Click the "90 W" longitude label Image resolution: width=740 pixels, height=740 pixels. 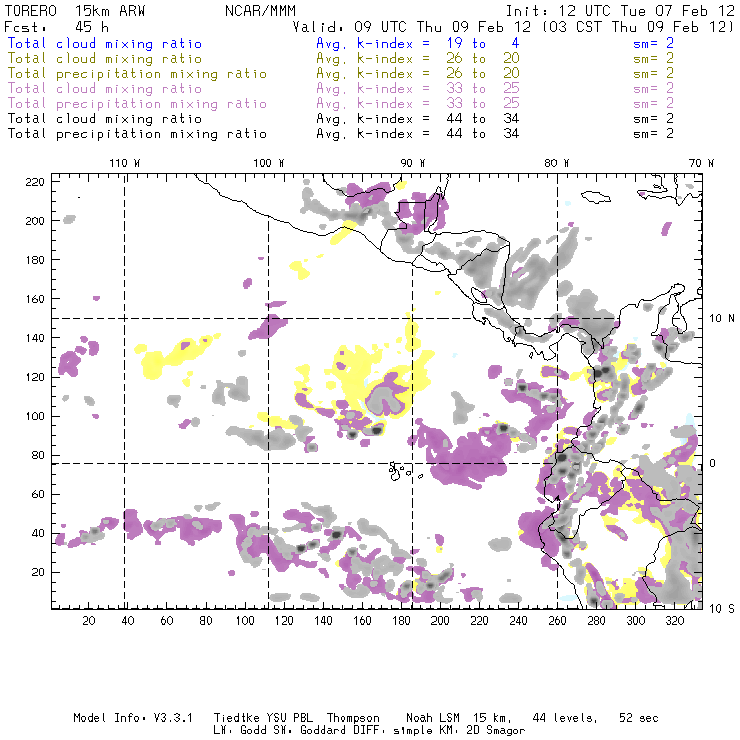413,163
